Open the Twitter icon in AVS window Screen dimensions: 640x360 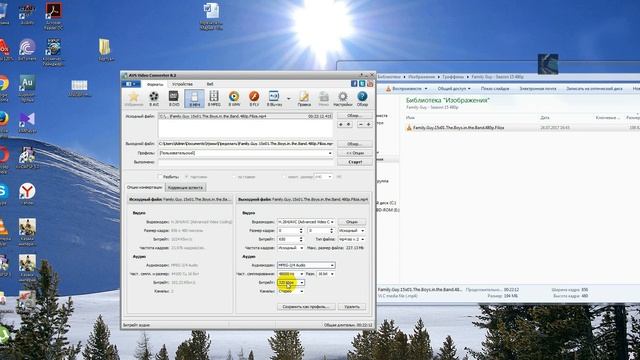coord(362,83)
